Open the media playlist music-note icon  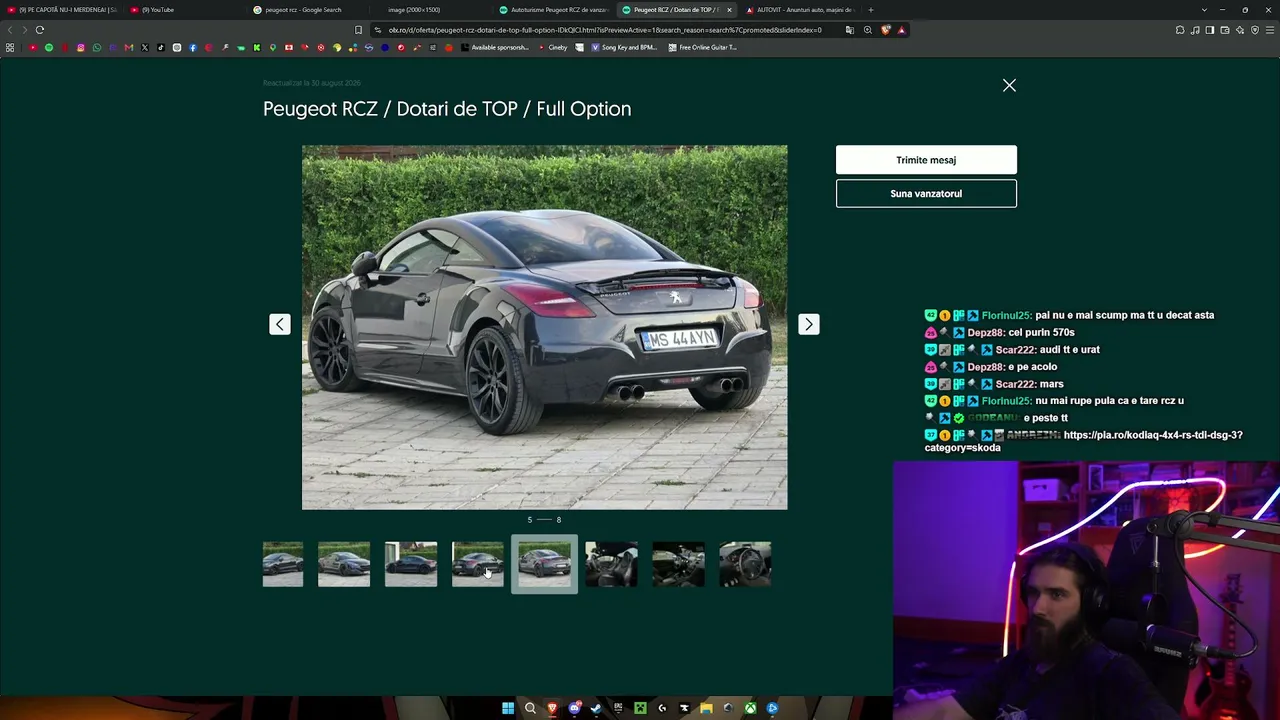tap(1195, 30)
